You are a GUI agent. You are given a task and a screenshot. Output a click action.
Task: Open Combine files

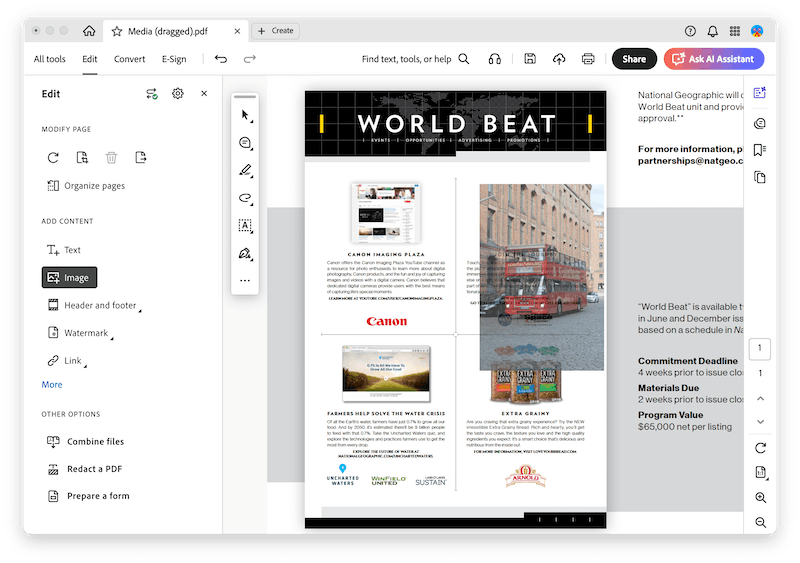[86, 442]
